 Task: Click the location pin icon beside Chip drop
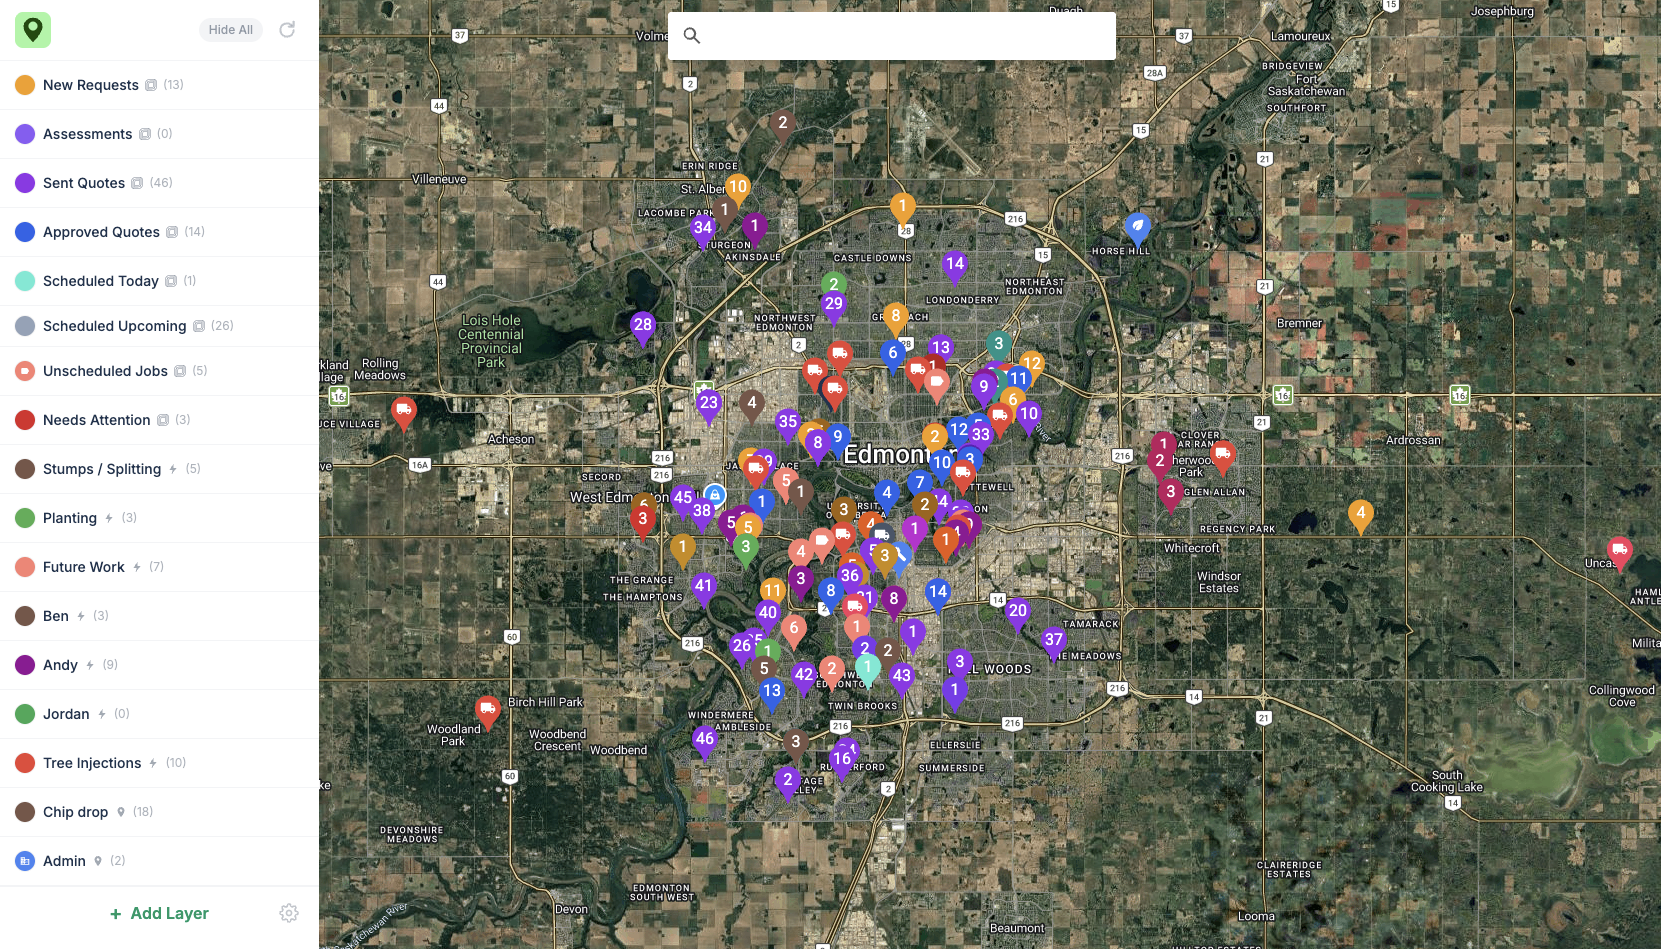click(121, 812)
